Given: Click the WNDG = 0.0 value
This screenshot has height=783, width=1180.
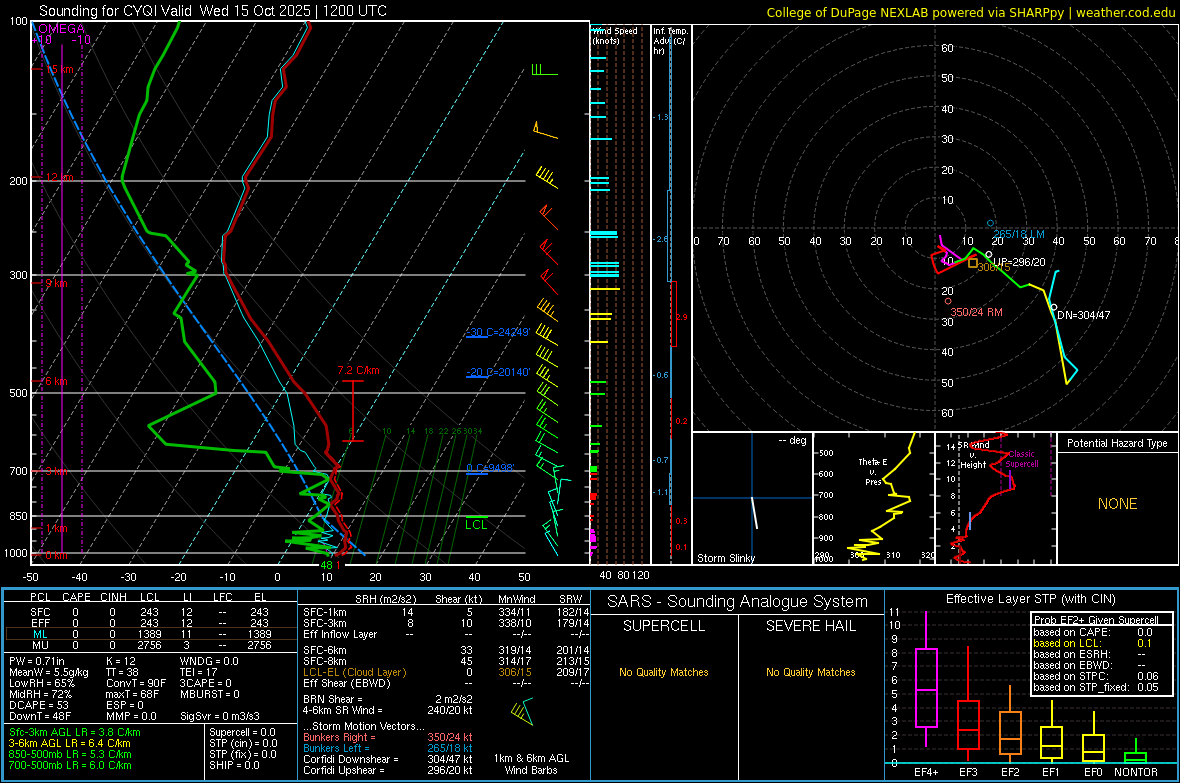Looking at the screenshot, I should tap(209, 661).
